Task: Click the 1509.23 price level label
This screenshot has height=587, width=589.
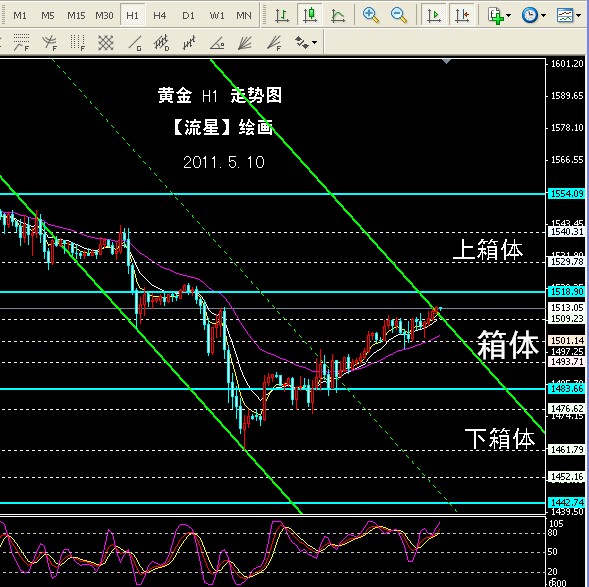Action: (567, 319)
